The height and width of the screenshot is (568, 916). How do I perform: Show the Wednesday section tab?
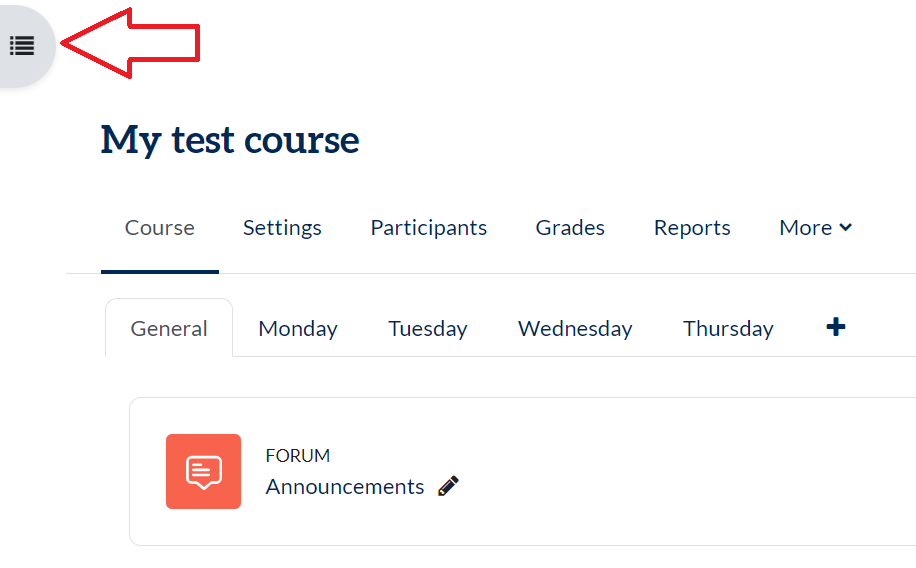pyautogui.click(x=575, y=329)
